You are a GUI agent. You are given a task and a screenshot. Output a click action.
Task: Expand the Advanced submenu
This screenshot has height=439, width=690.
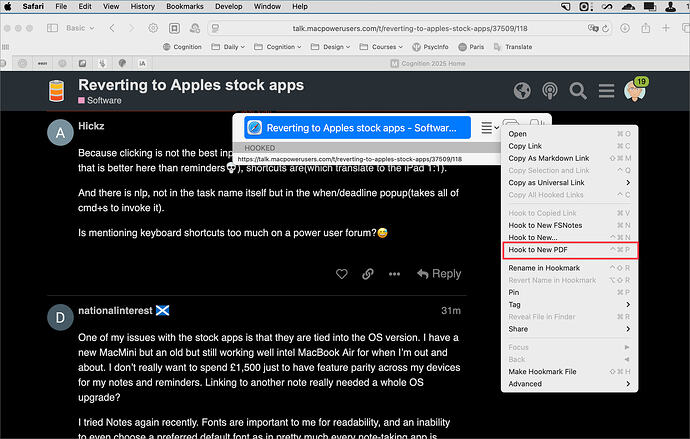point(569,384)
